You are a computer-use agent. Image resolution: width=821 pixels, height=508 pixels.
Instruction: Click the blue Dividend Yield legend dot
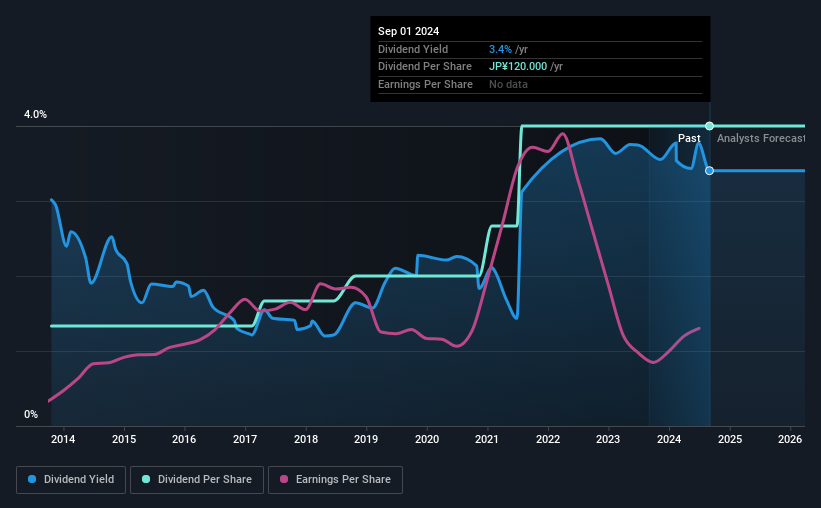click(32, 479)
